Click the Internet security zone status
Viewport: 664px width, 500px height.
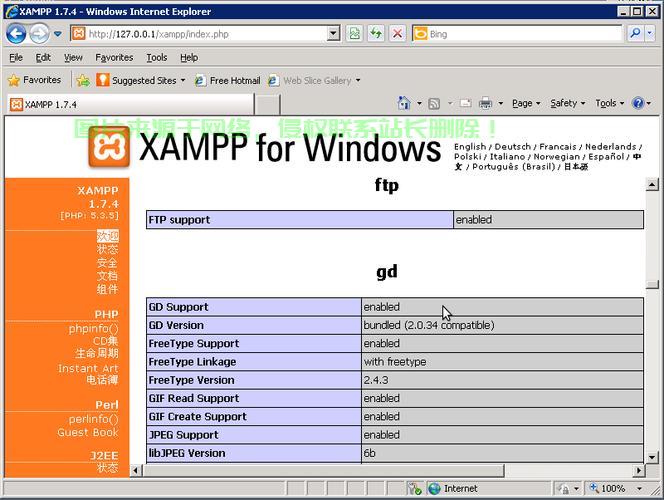point(453,489)
